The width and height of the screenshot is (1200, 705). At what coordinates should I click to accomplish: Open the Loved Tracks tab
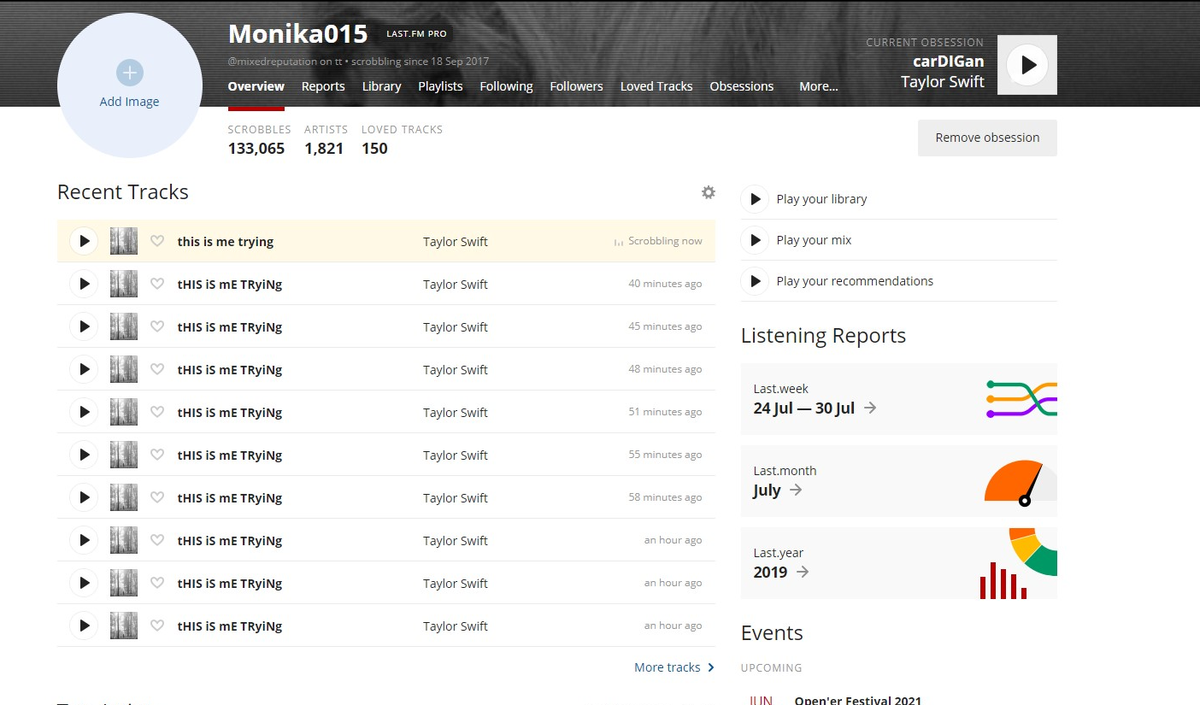(656, 86)
